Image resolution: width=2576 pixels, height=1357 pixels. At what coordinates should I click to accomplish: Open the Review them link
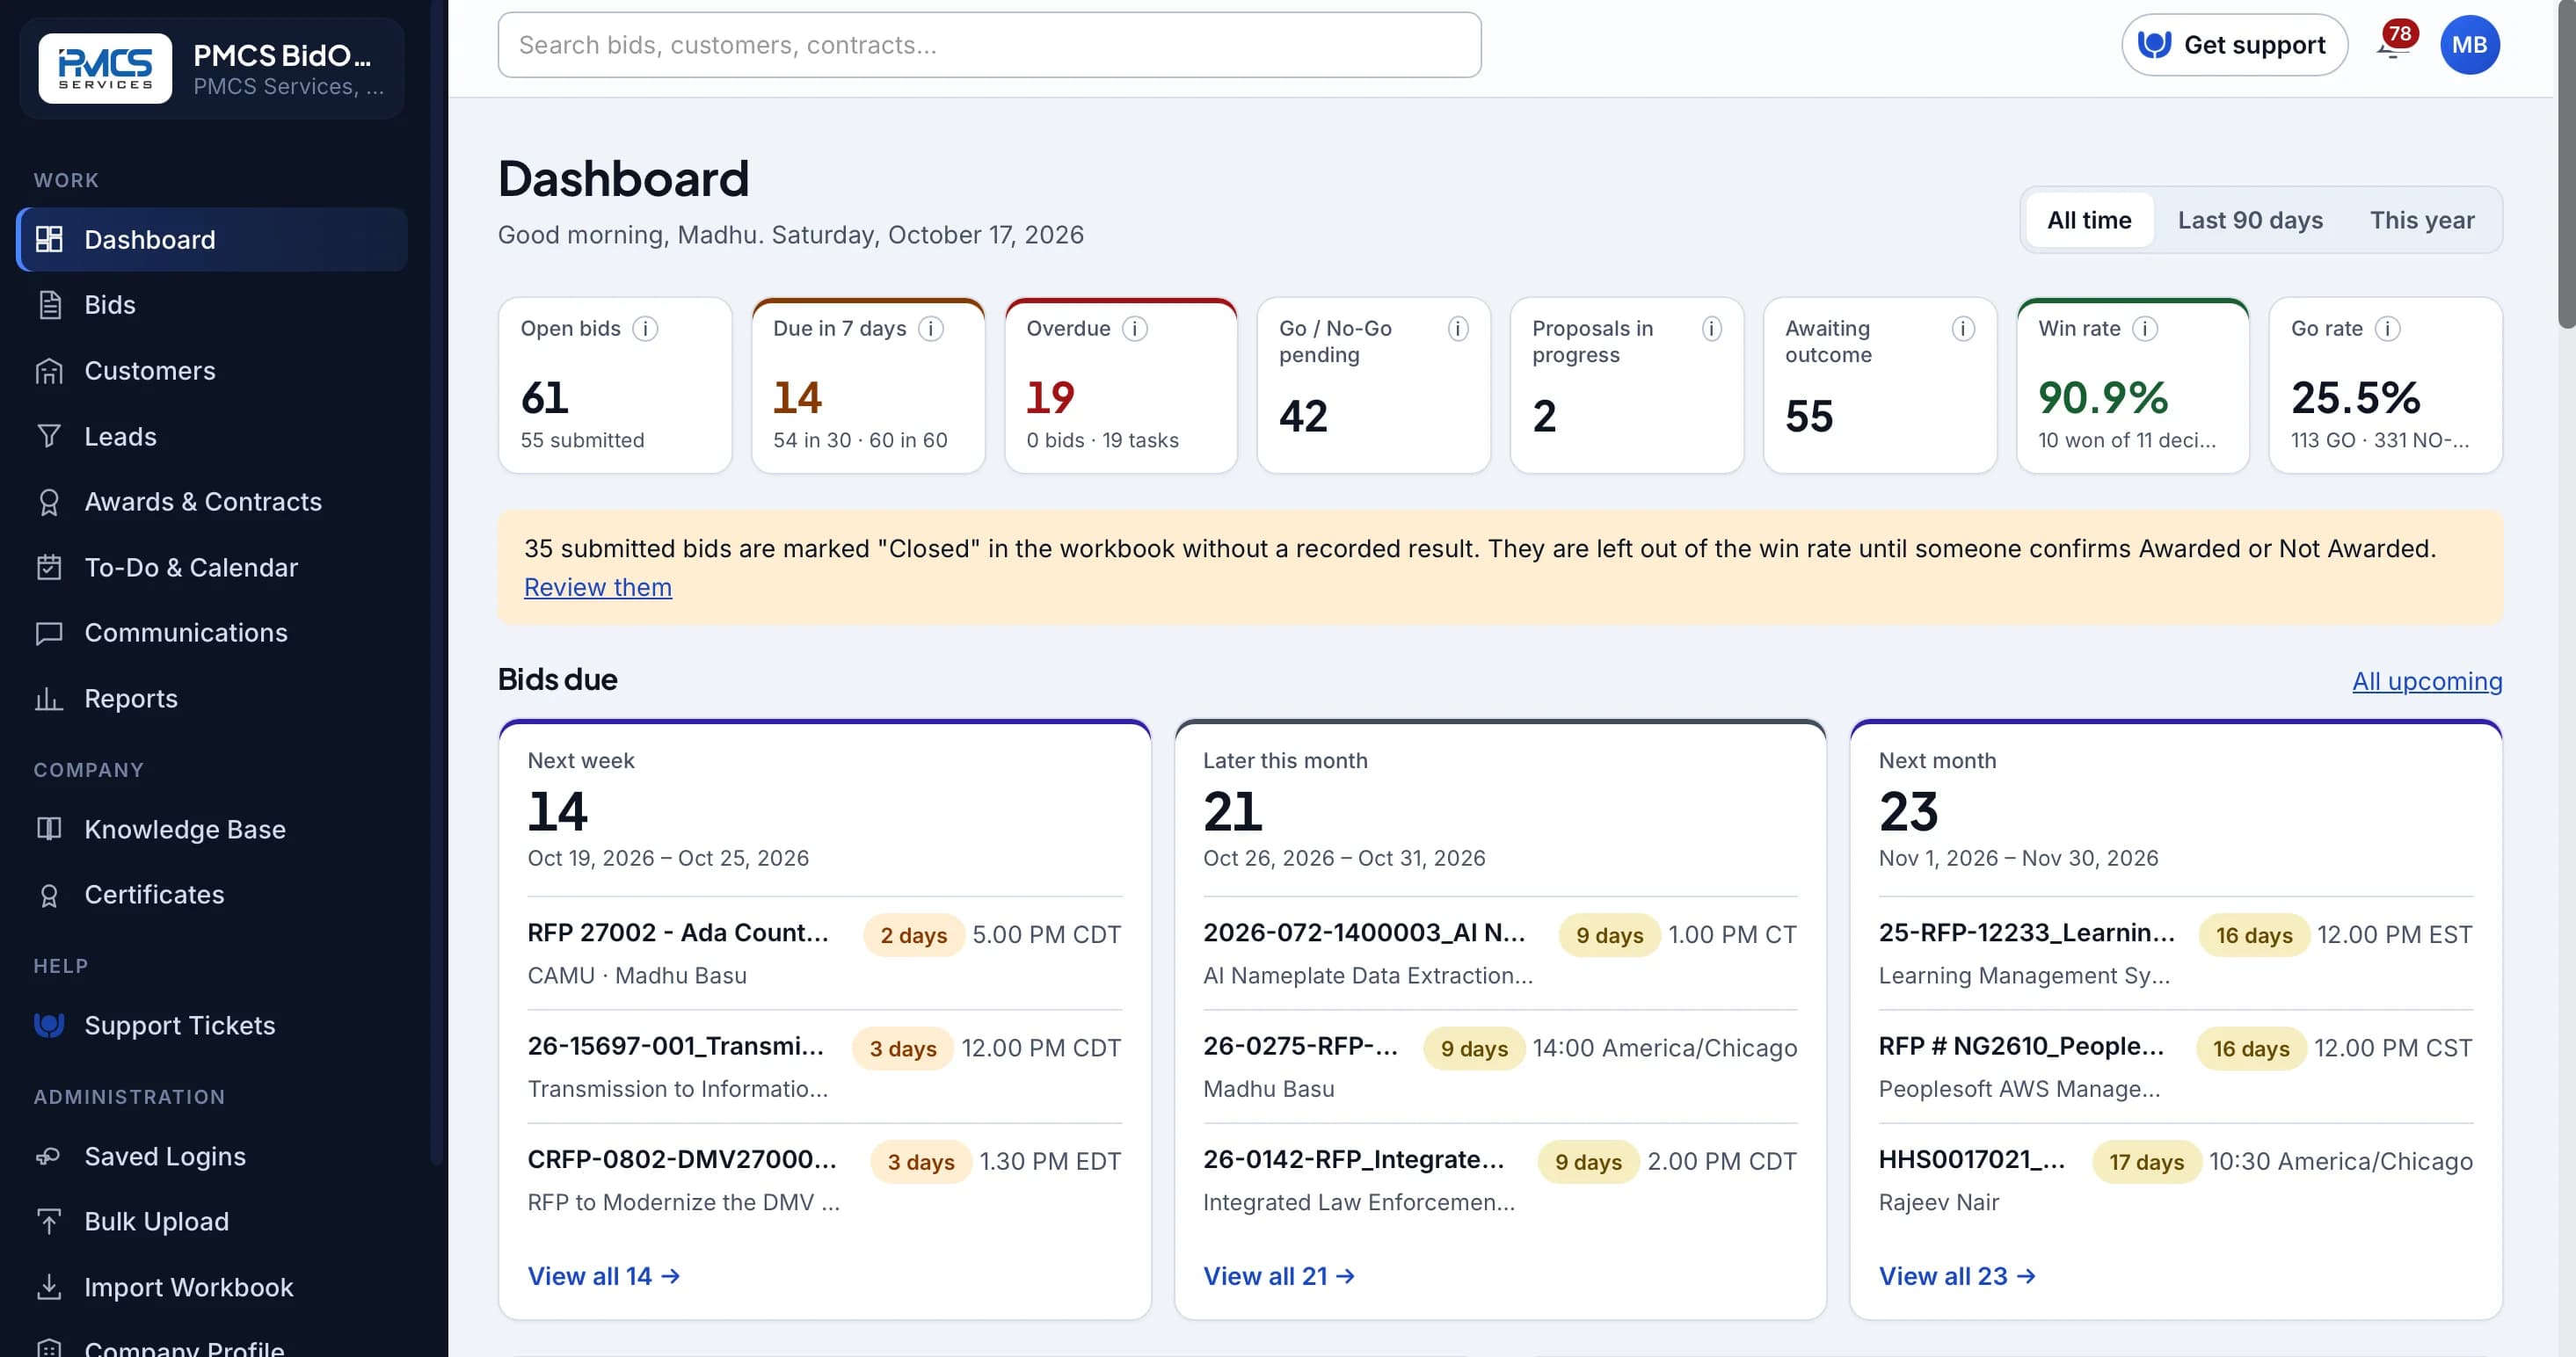coord(598,588)
